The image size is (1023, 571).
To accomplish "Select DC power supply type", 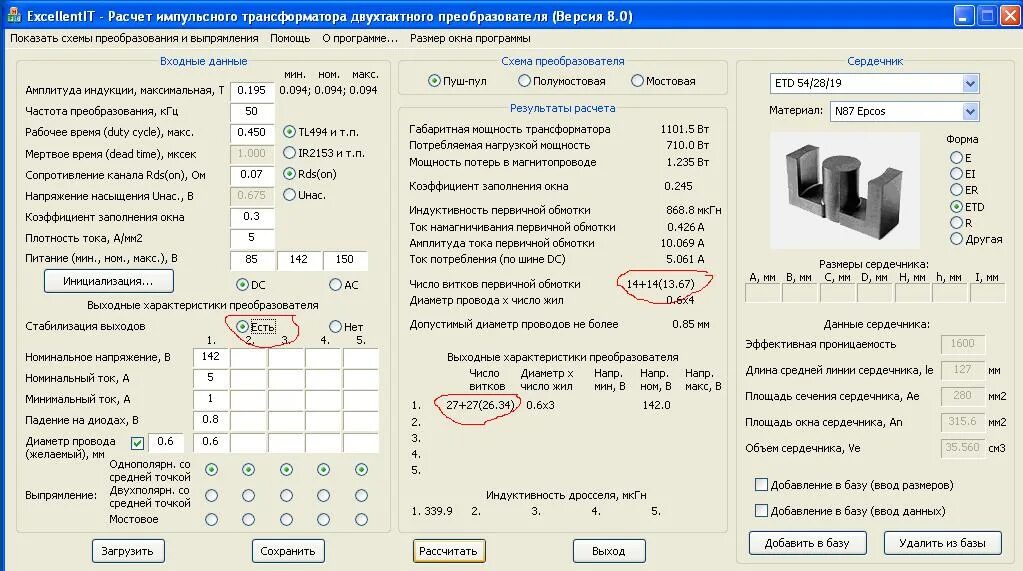I will 242,285.
